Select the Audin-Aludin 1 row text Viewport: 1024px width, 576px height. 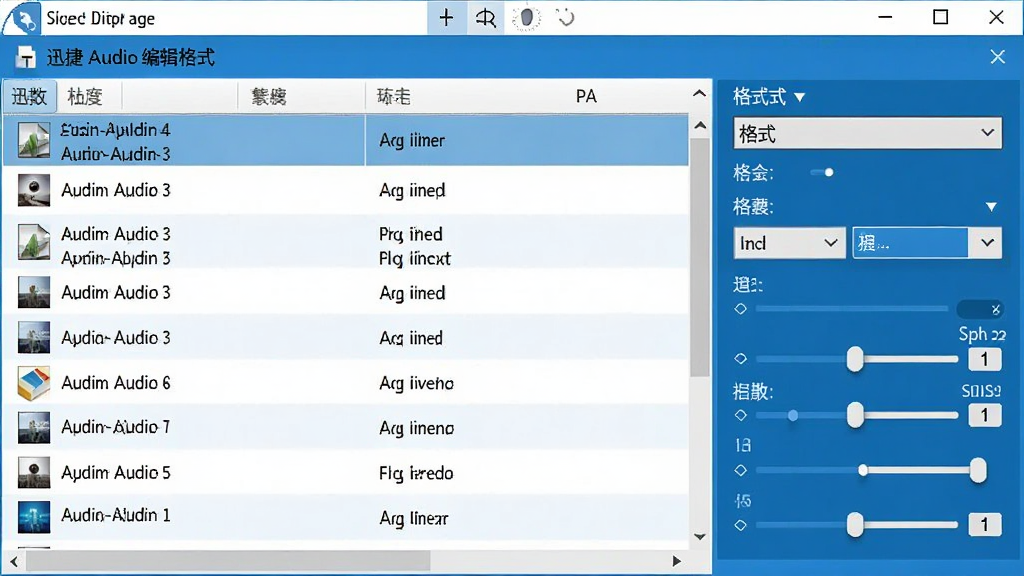[x=116, y=515]
